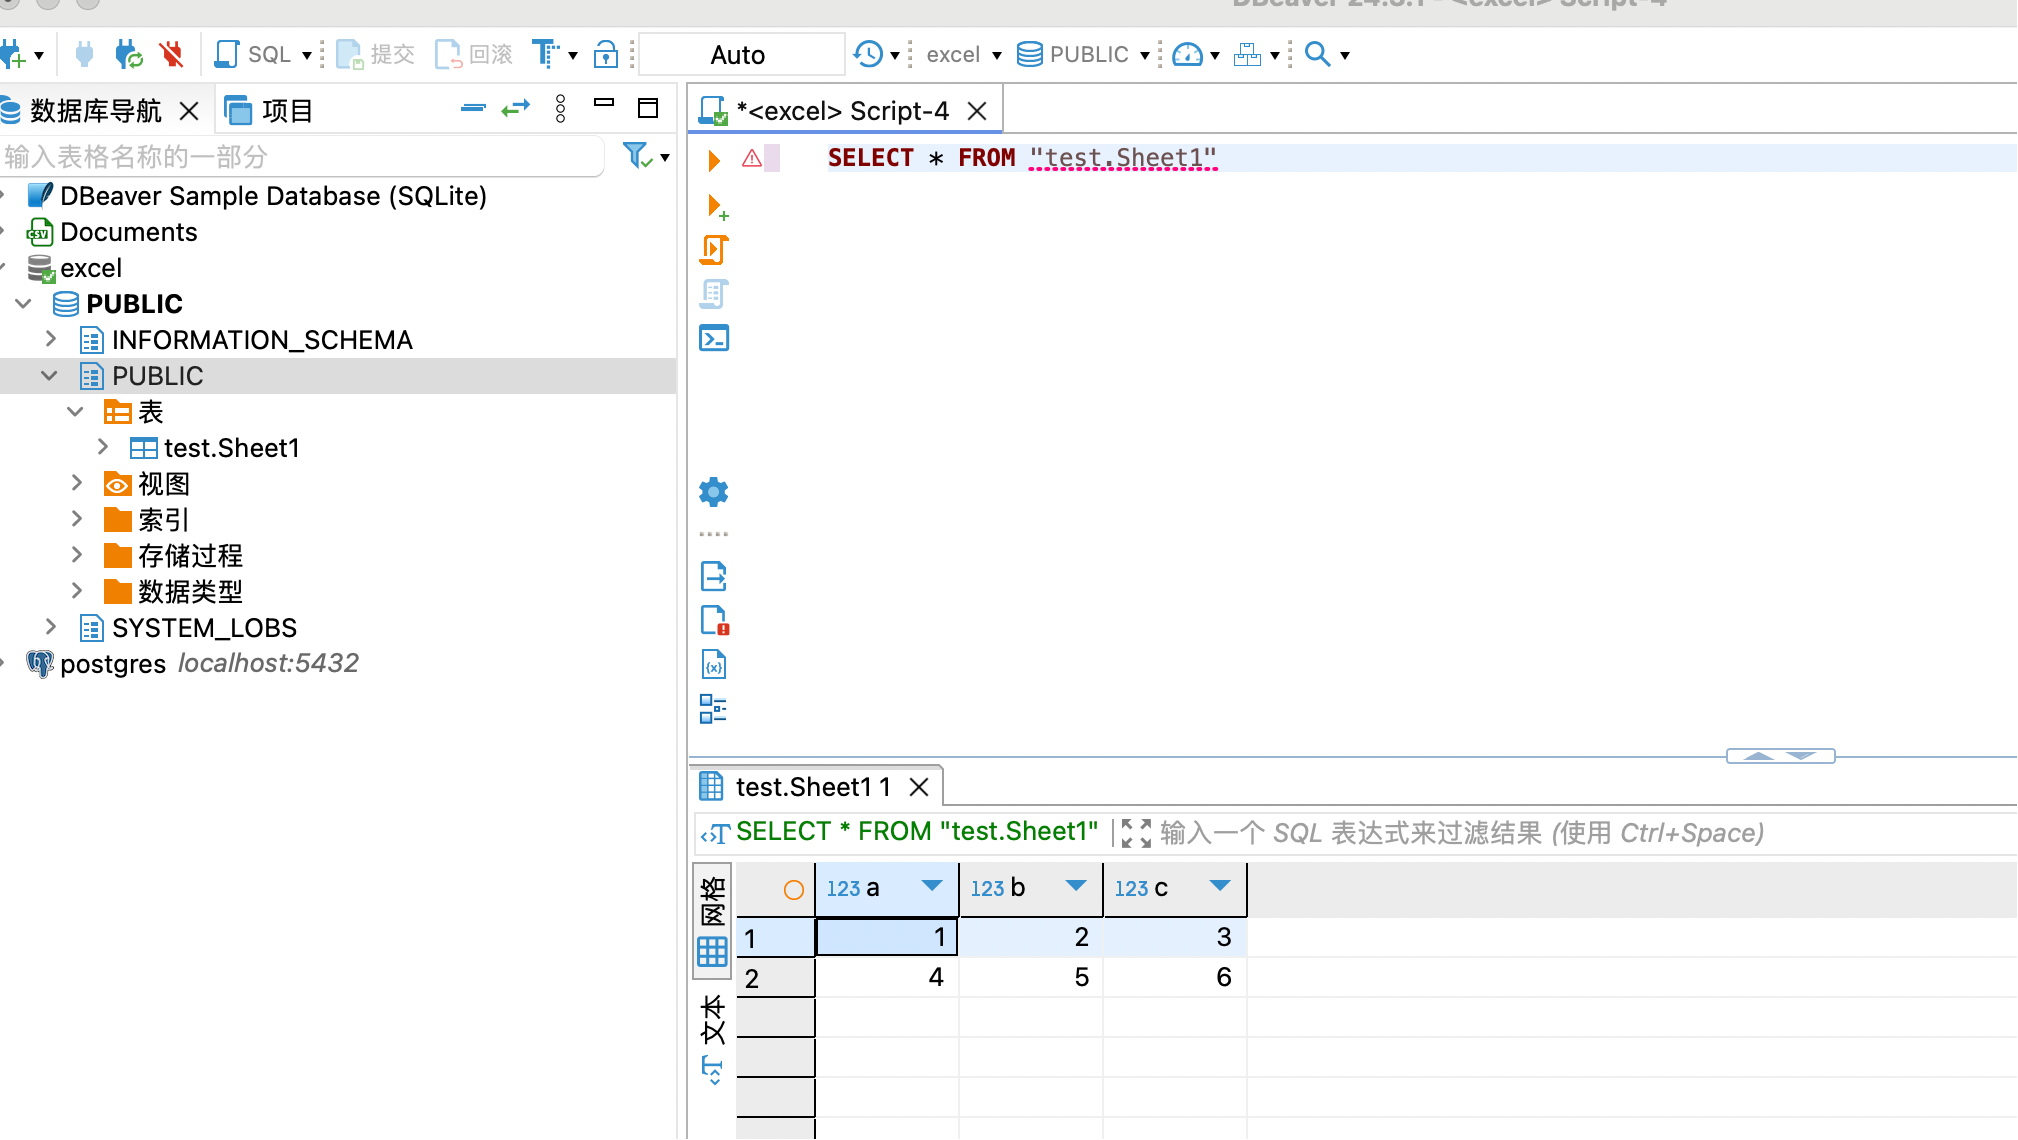Open the explain execution plan icon

point(714,294)
